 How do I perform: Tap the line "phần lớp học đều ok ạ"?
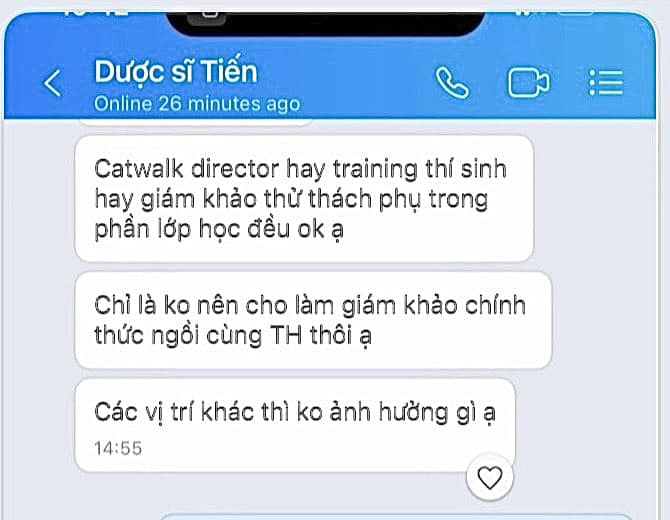219,229
